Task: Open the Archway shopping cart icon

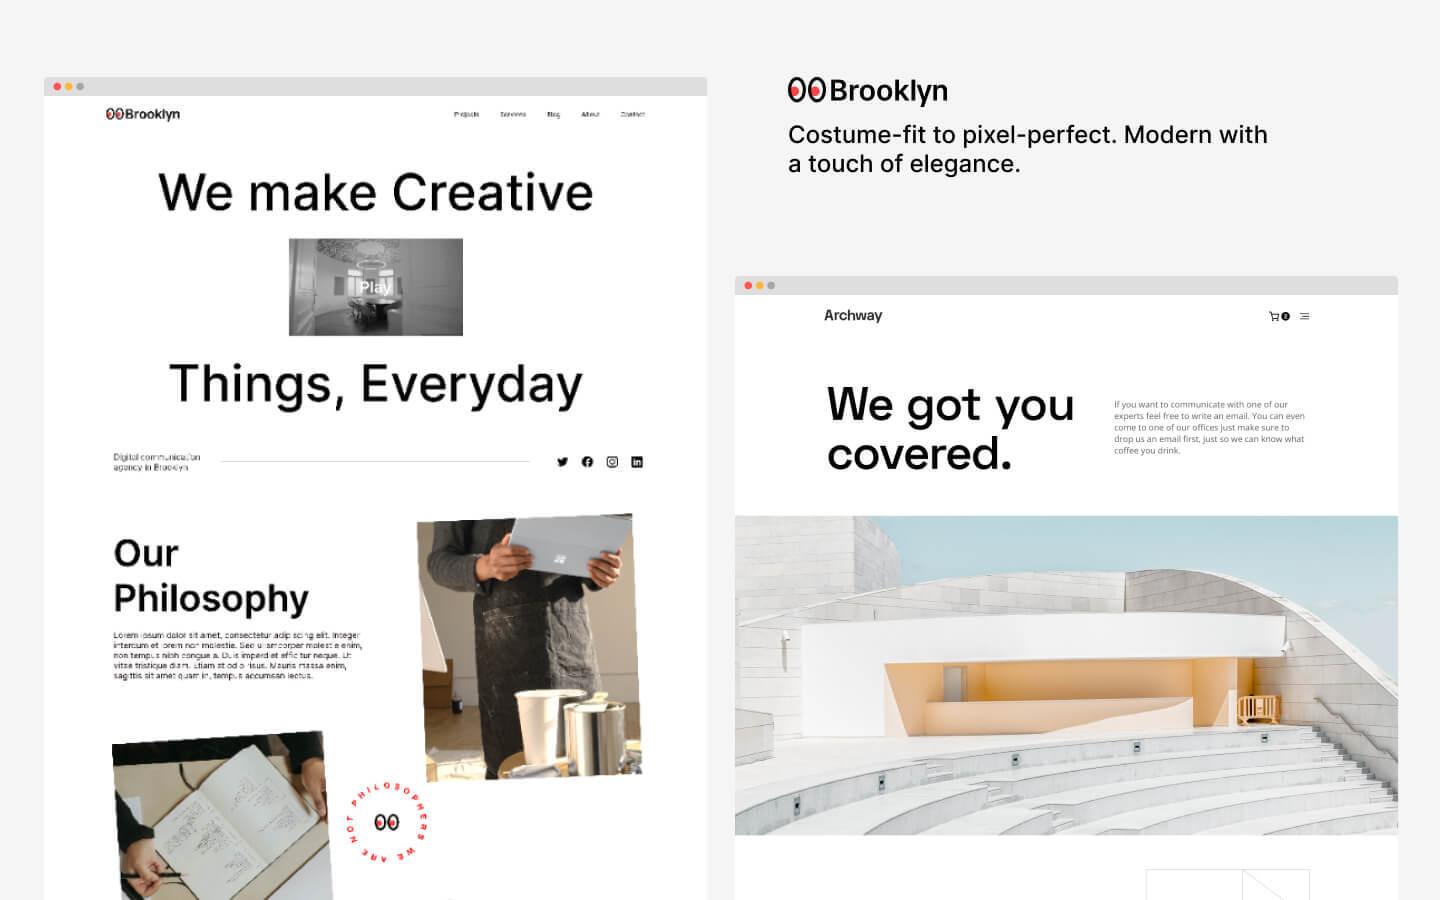Action: tap(1279, 316)
